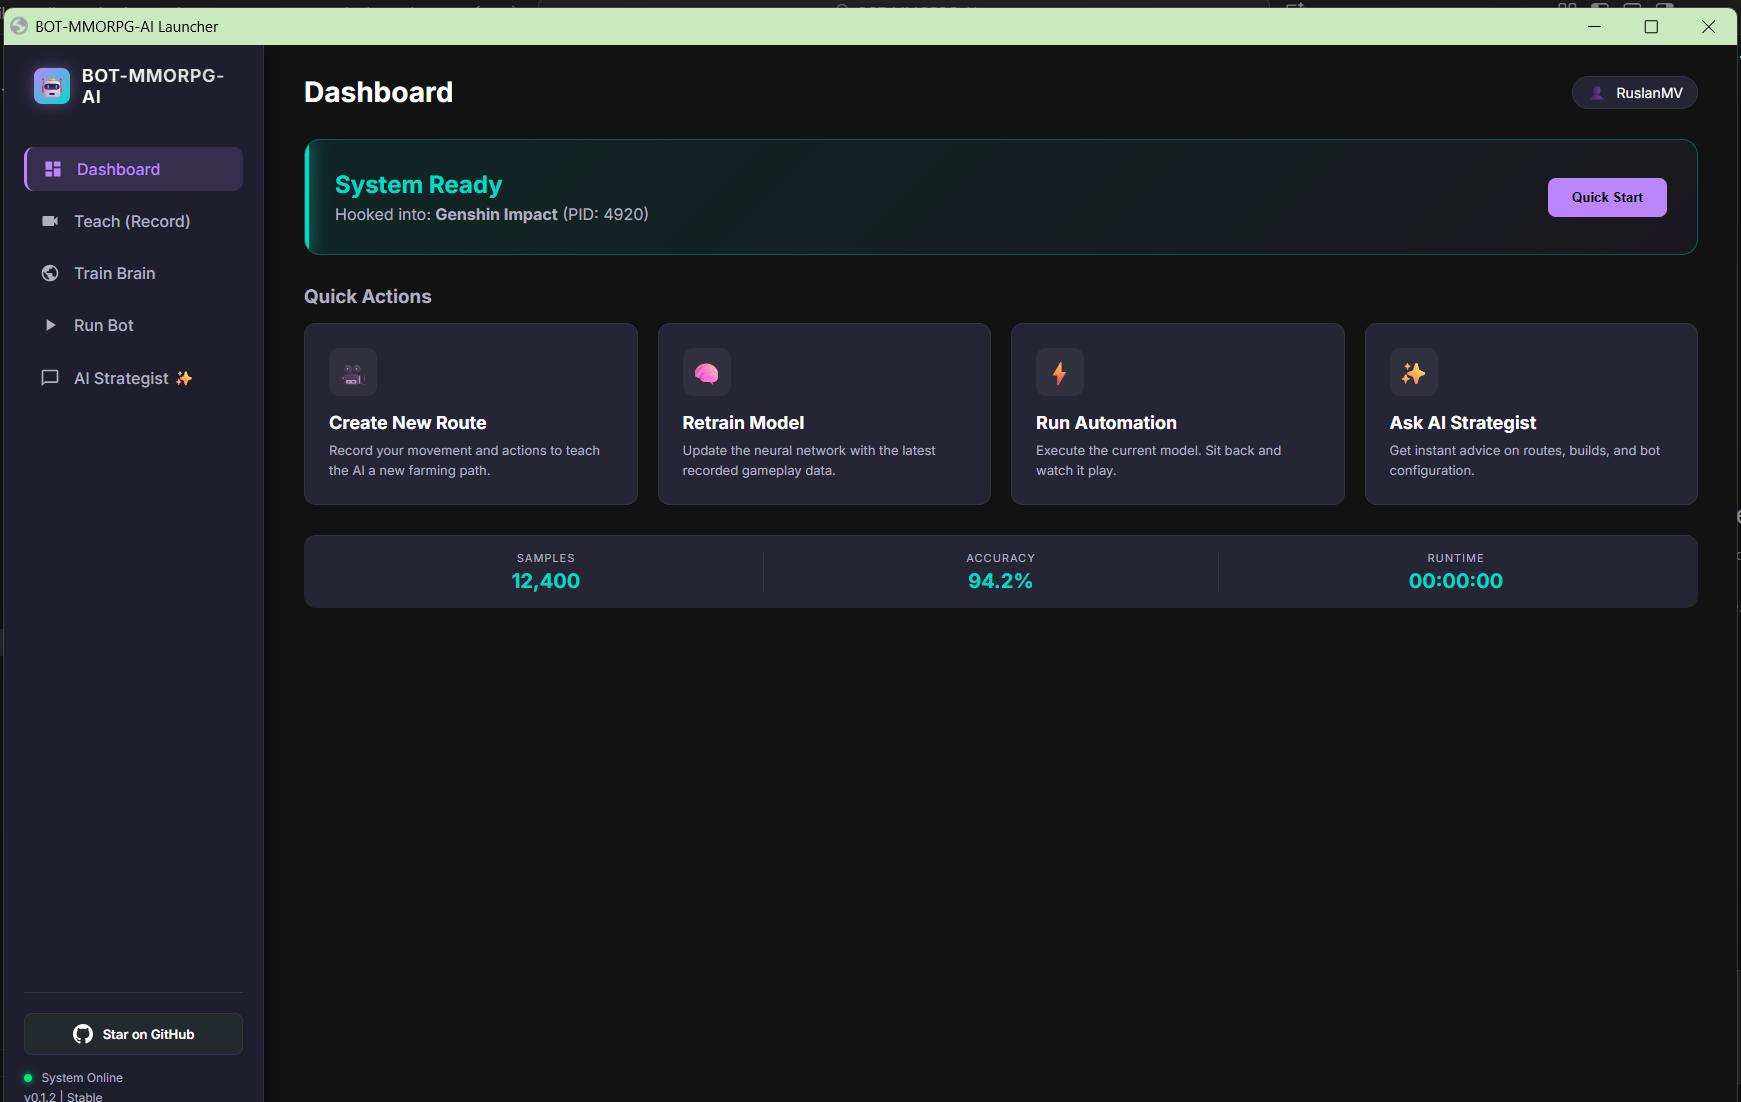This screenshot has height=1102, width=1741.
Task: Click the globe icon beside Train Brain
Action: click(50, 273)
